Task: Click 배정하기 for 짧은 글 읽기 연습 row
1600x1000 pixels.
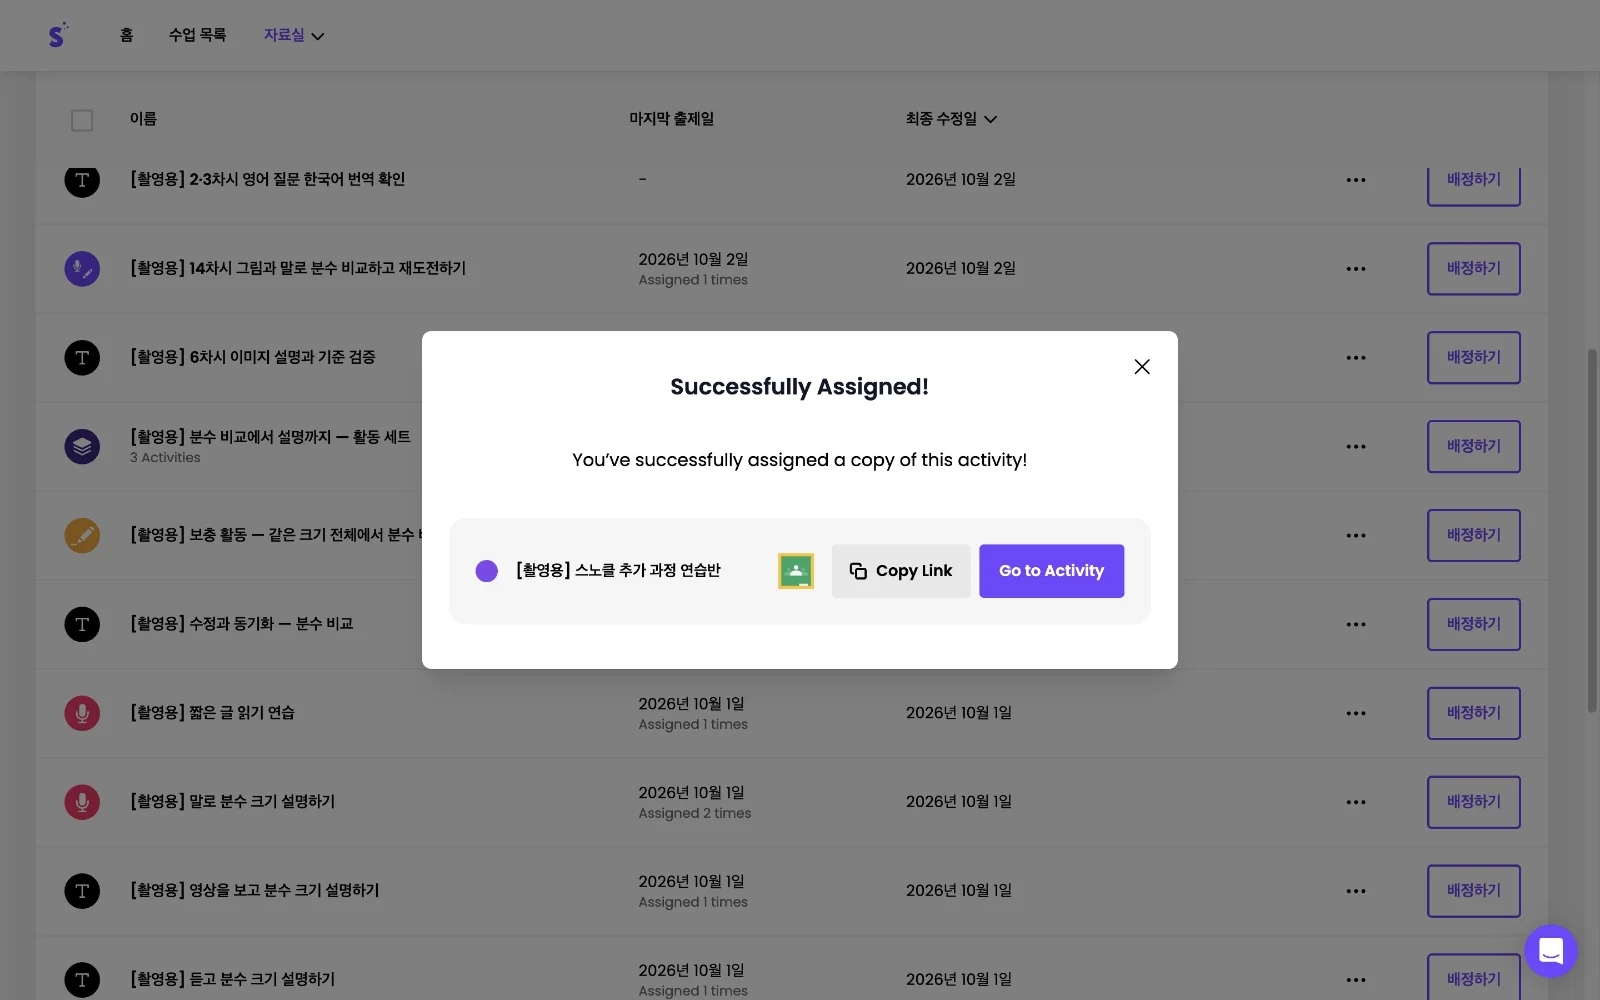Action: (1474, 713)
